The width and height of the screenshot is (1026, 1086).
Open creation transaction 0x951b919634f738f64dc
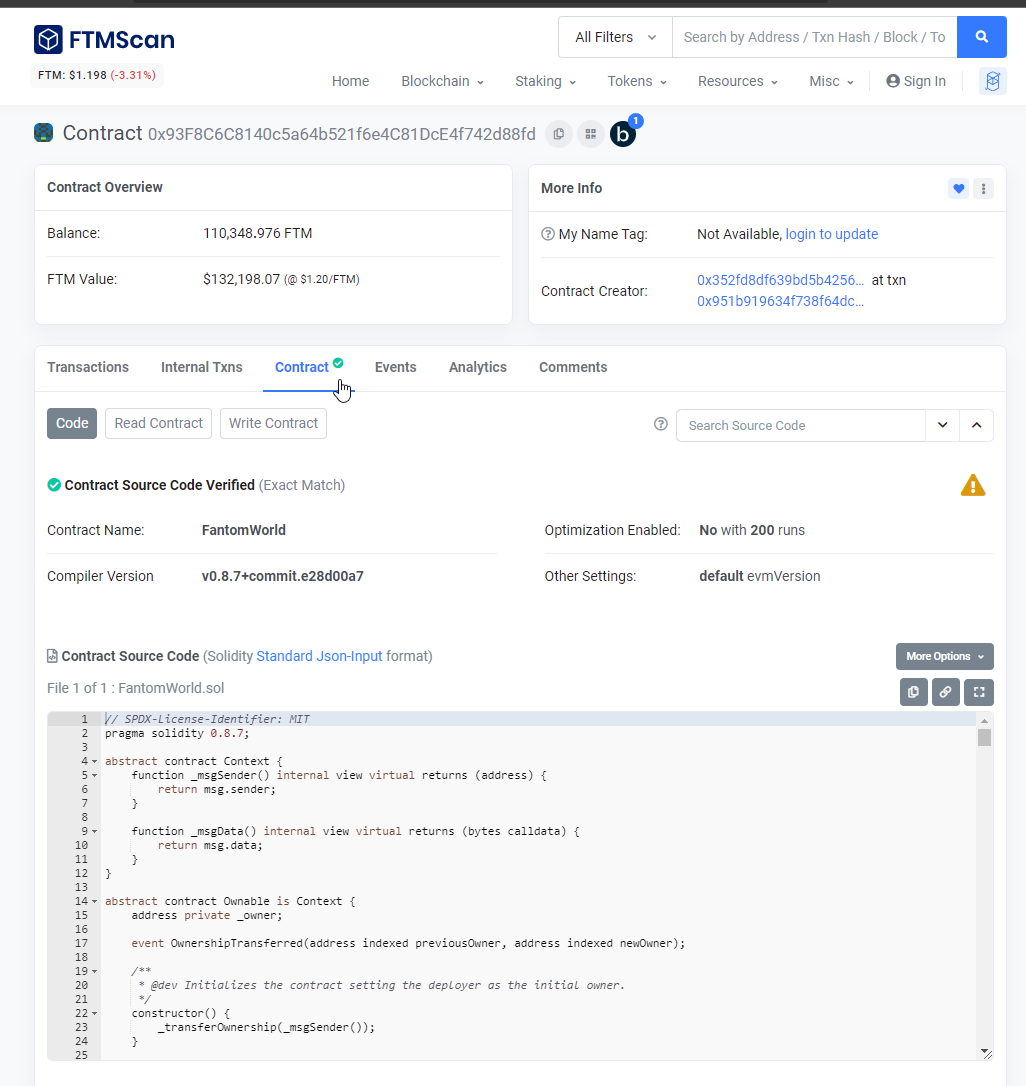coord(781,301)
